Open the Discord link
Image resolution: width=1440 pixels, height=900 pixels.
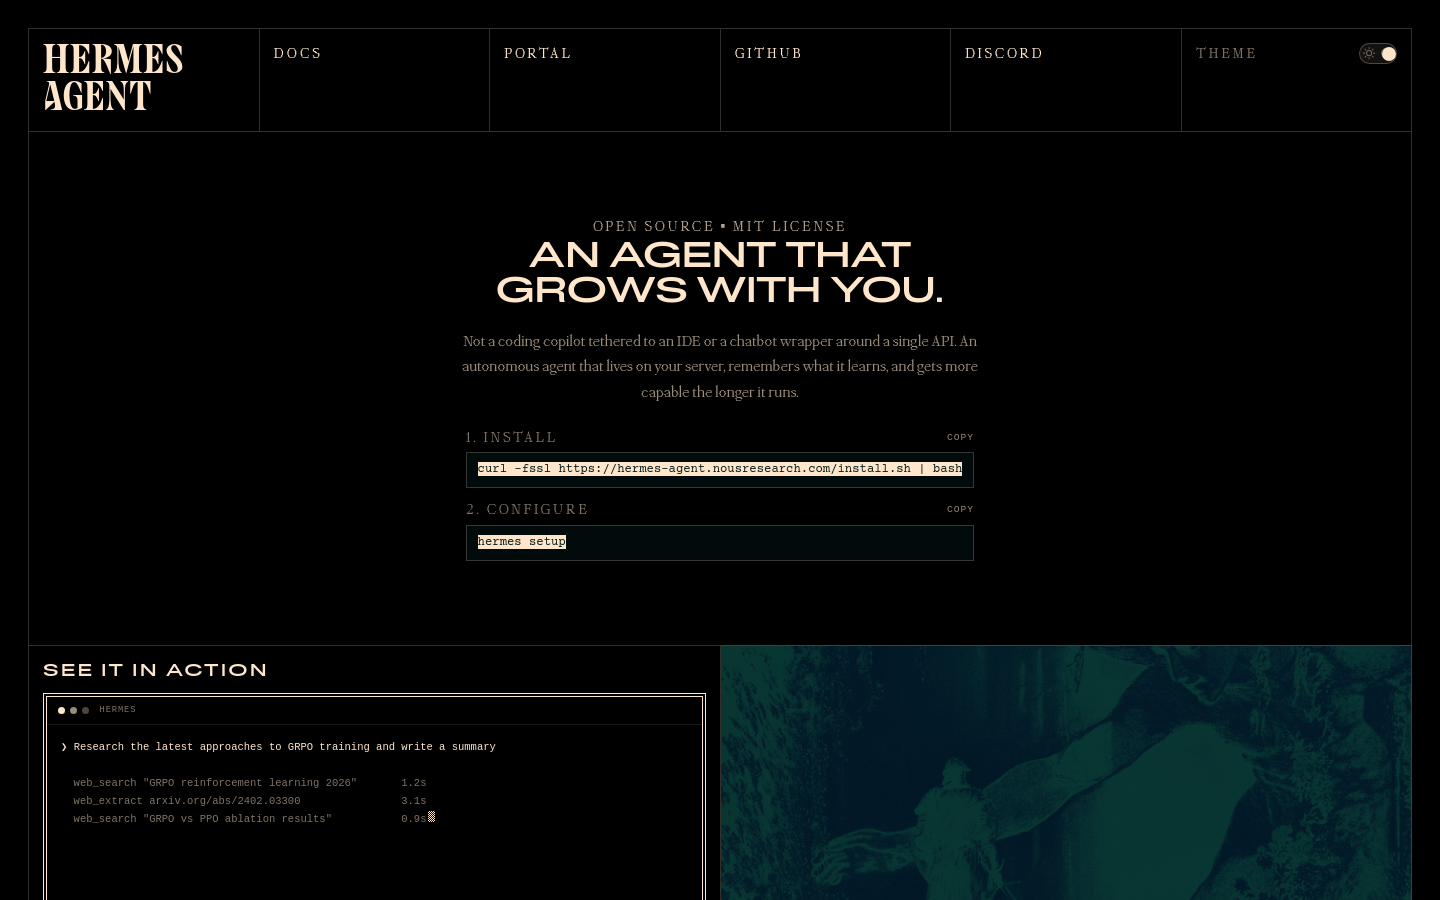pyautogui.click(x=1004, y=54)
